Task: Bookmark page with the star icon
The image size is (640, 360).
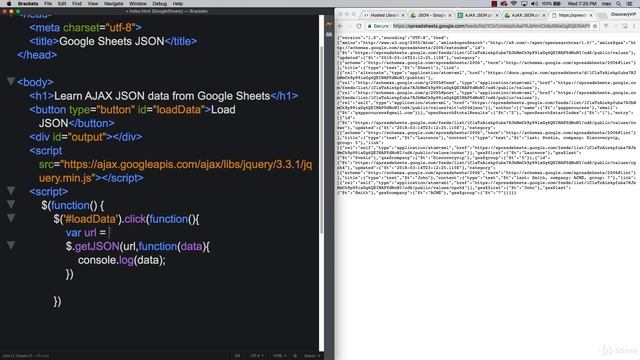Action: coord(595,26)
